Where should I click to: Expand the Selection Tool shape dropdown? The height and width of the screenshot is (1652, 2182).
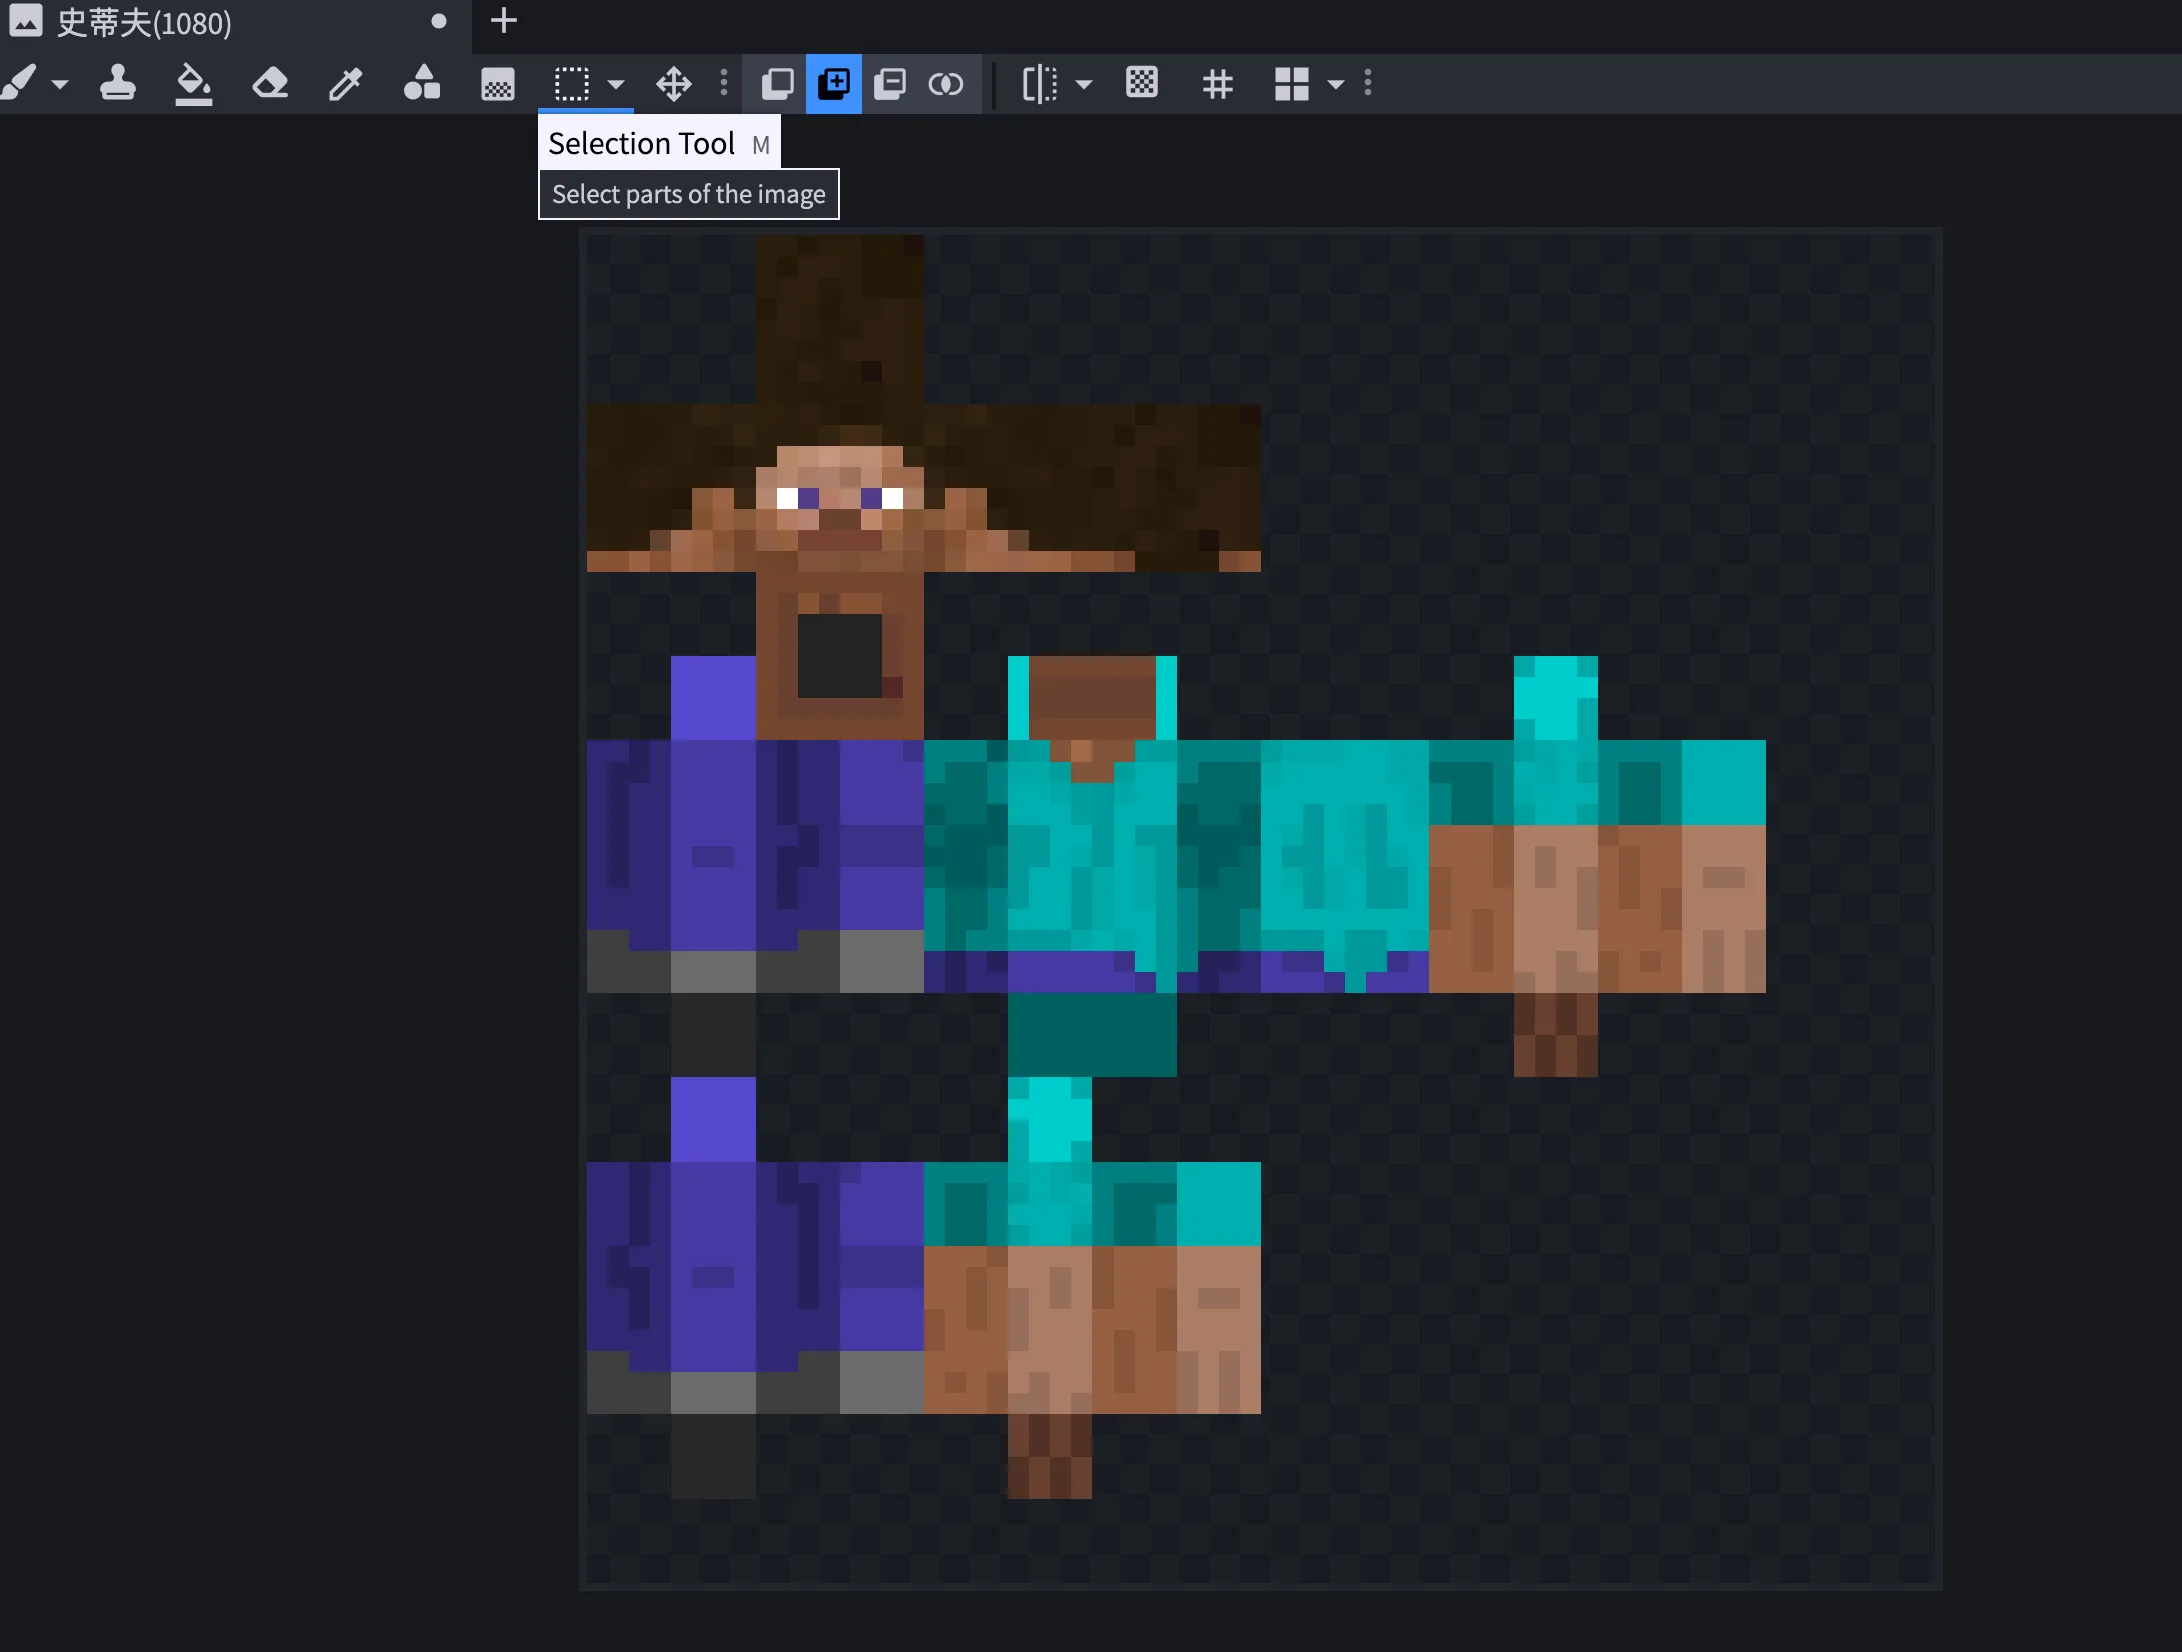(616, 84)
